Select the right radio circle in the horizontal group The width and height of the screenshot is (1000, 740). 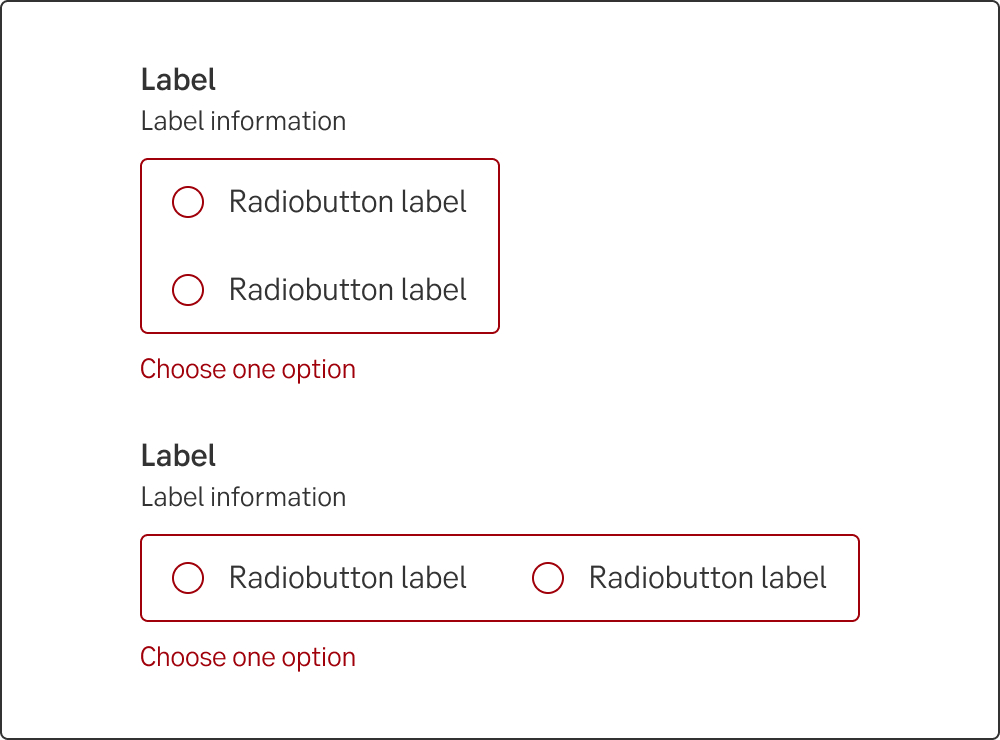click(548, 578)
